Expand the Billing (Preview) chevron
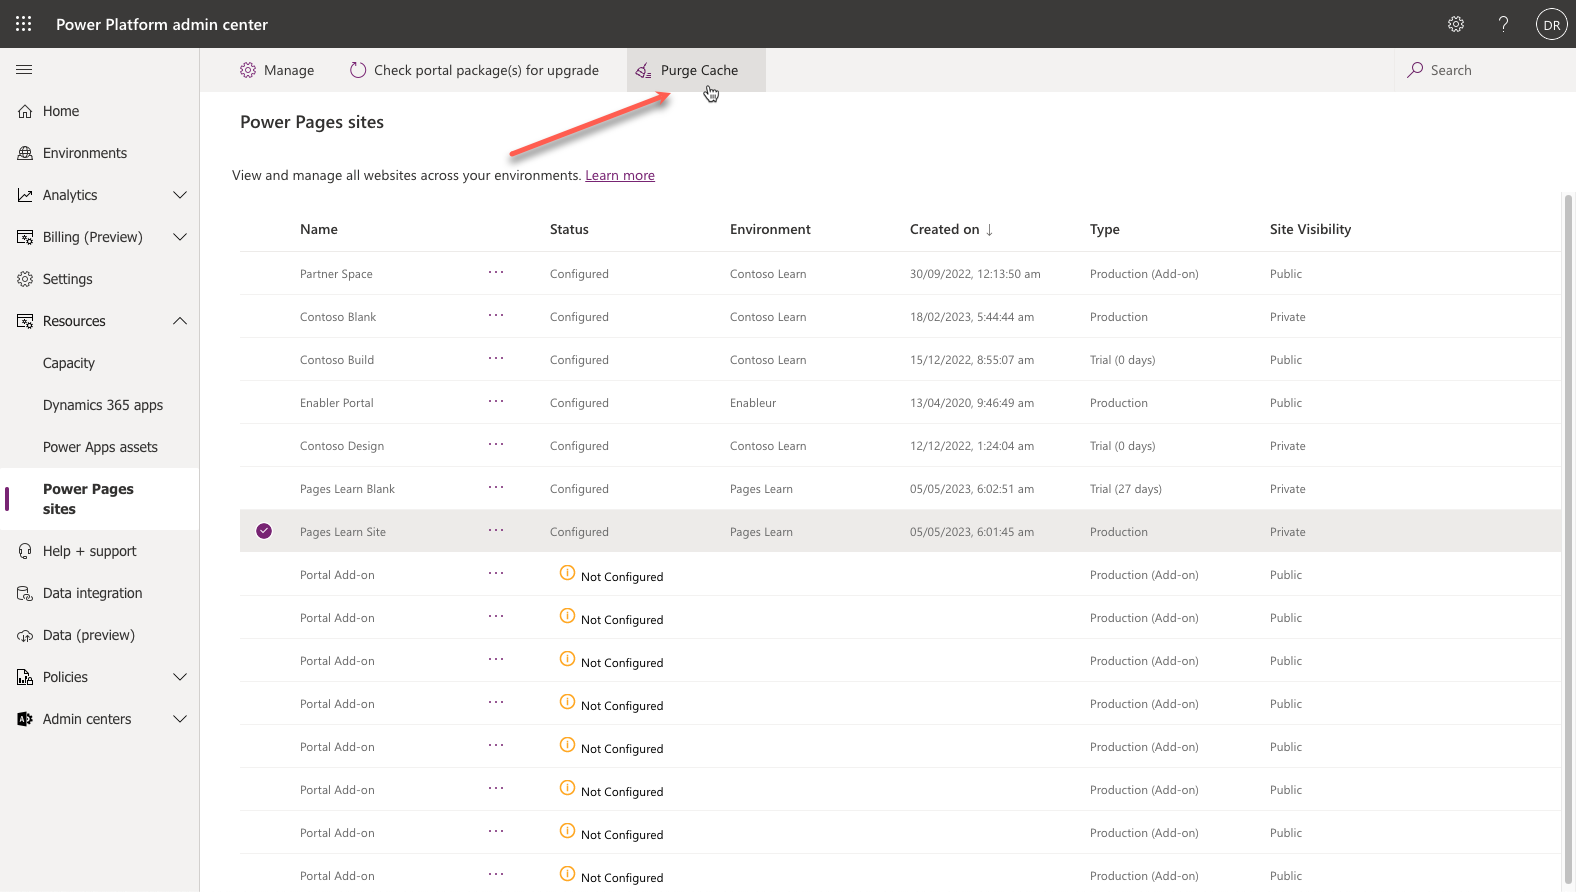1576x892 pixels. (x=180, y=237)
